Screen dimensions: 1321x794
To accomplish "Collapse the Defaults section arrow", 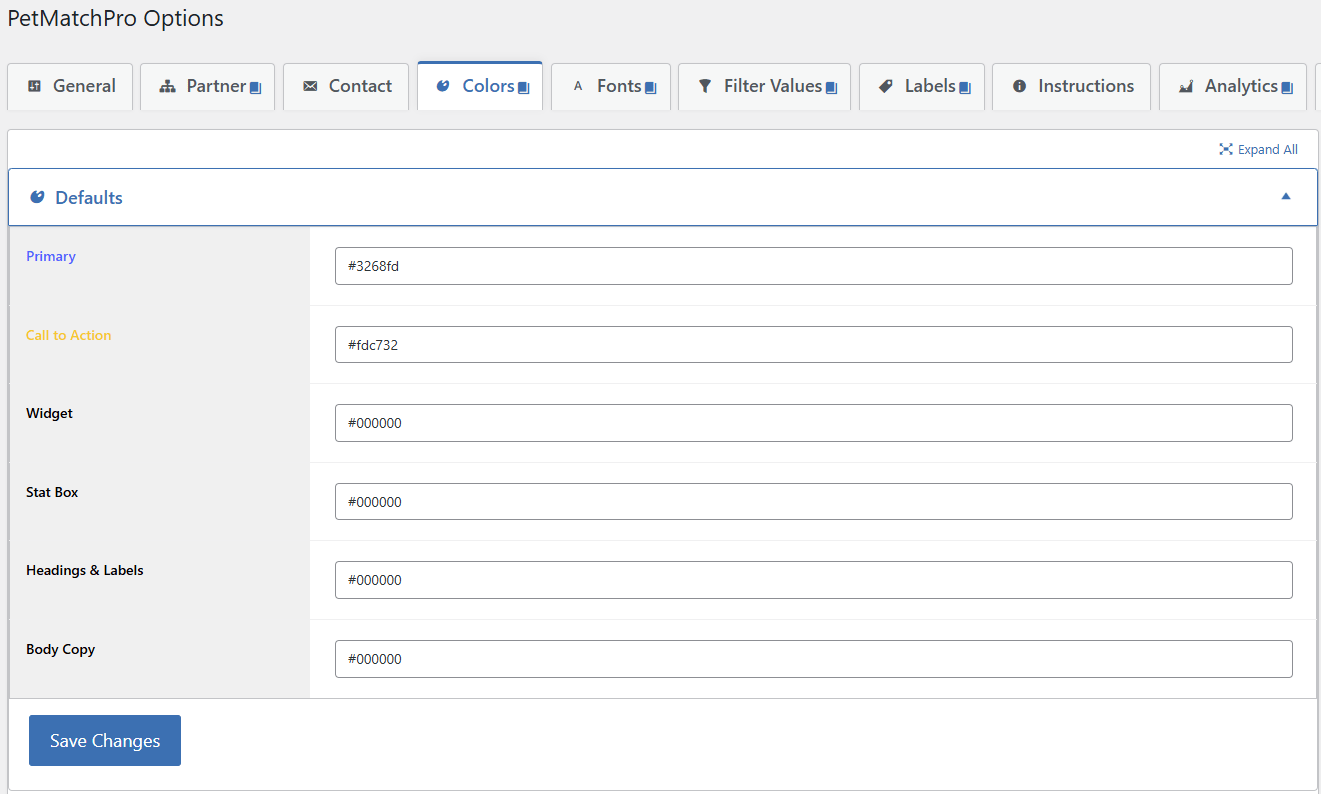I will click(x=1286, y=197).
